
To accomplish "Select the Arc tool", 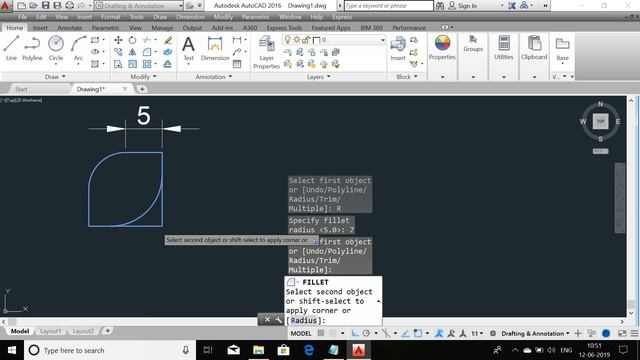I will [78, 48].
